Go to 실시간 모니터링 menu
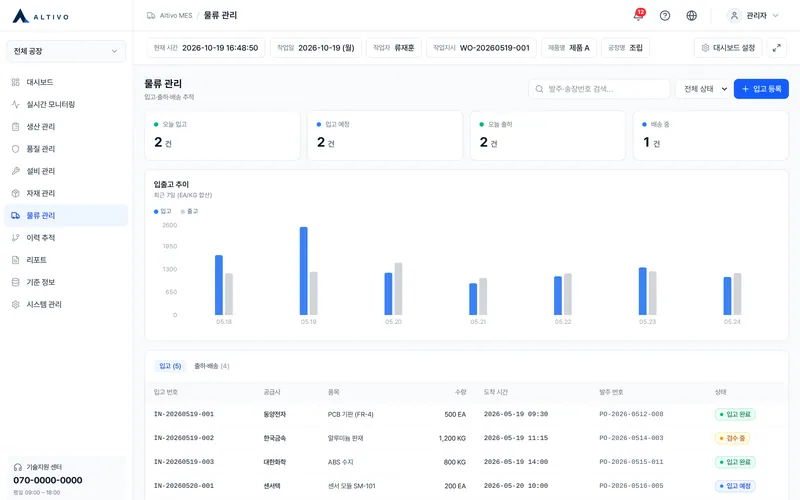This screenshot has height=500, width=800. coord(66,104)
